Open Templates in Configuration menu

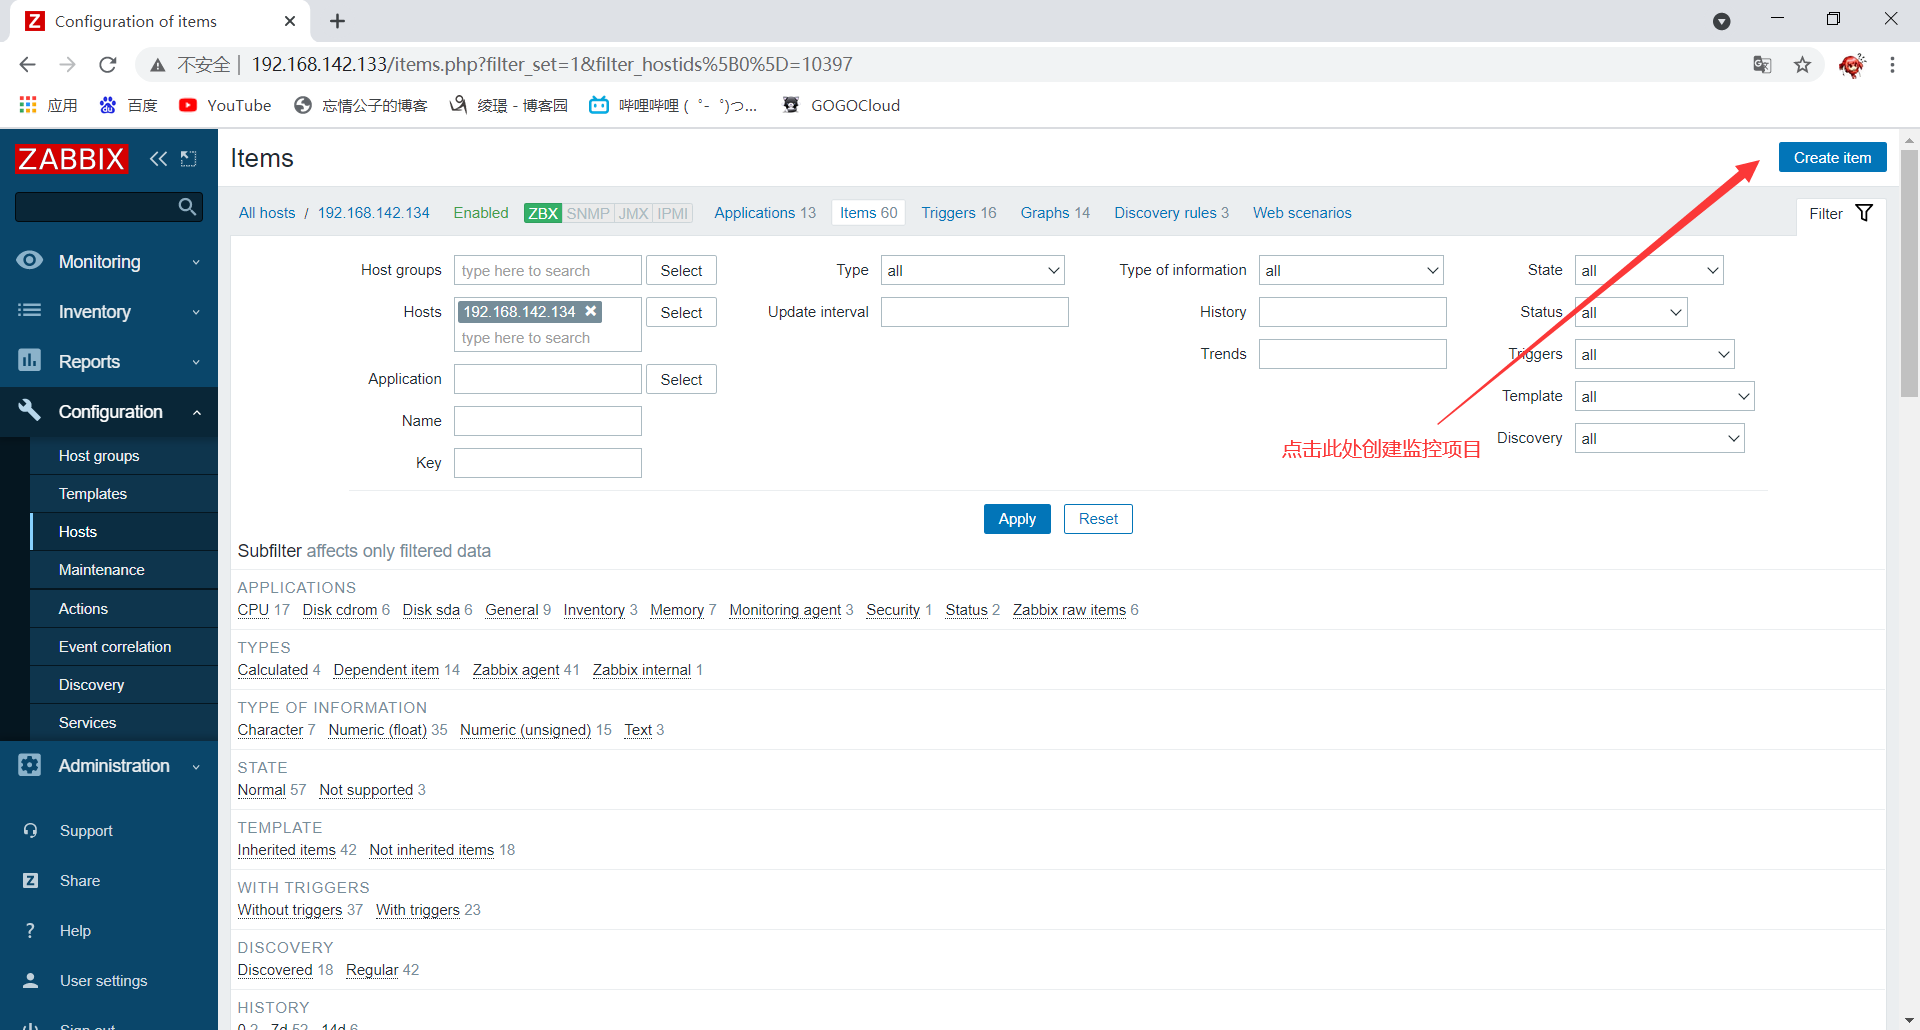[92, 494]
